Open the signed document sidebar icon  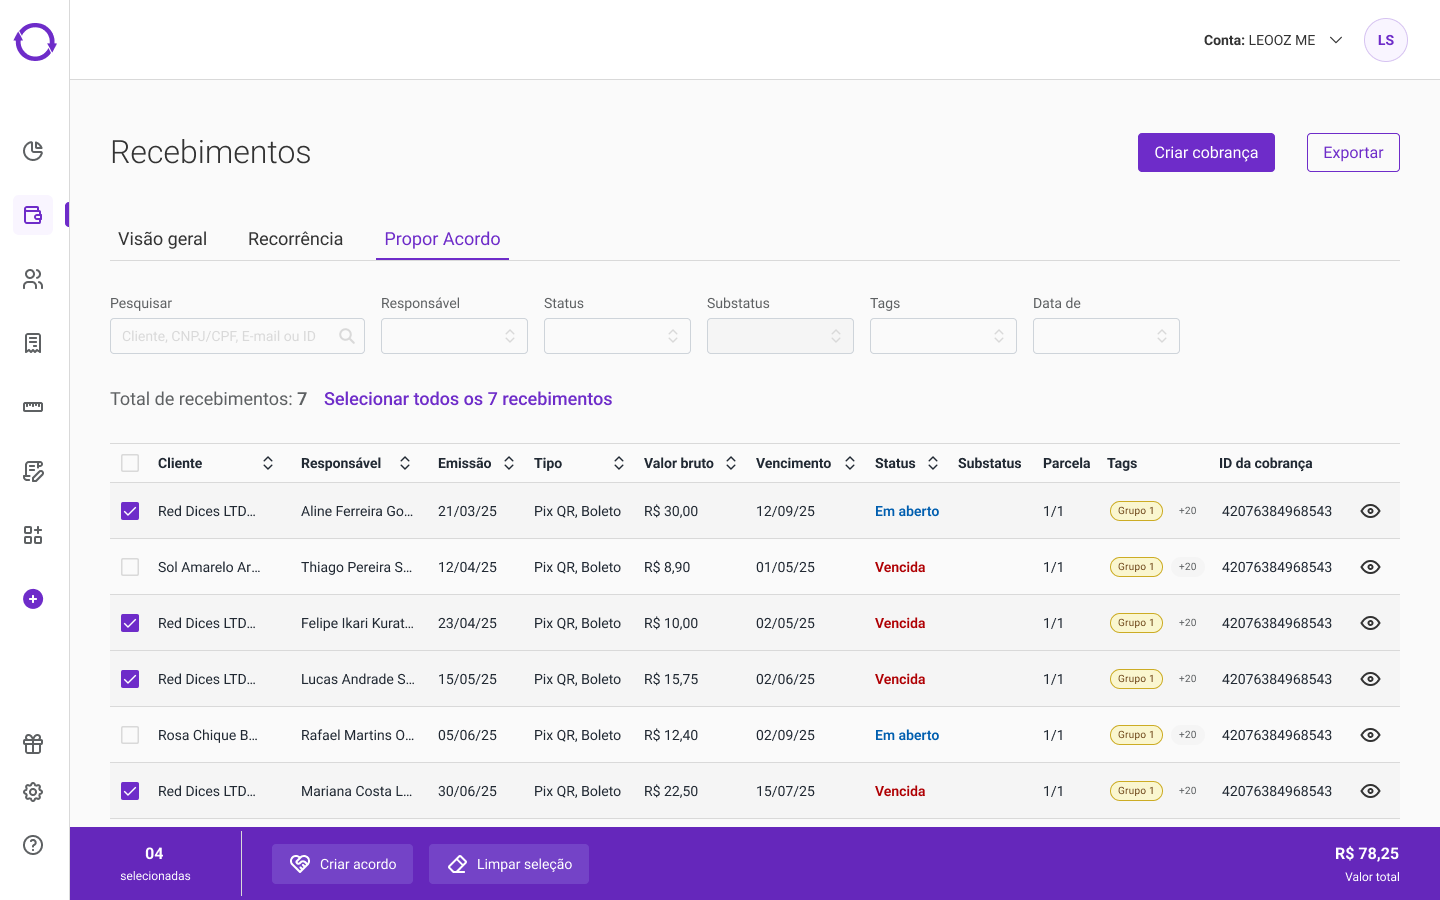pos(33,471)
